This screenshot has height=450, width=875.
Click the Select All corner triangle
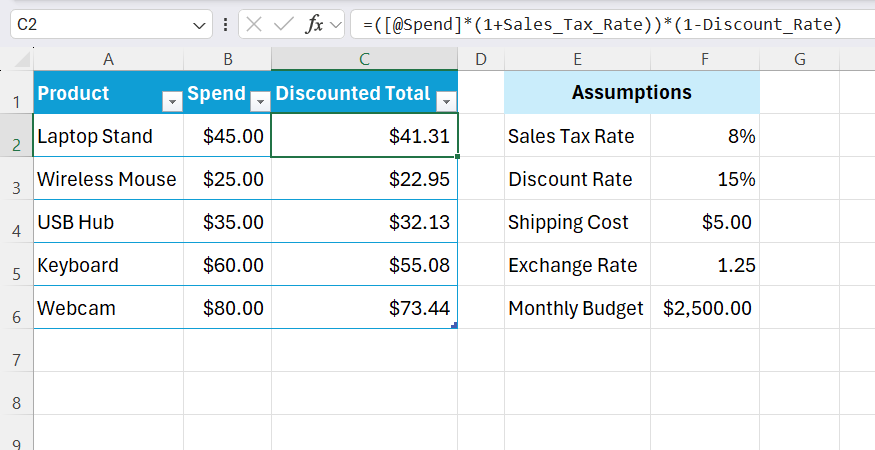(23, 60)
